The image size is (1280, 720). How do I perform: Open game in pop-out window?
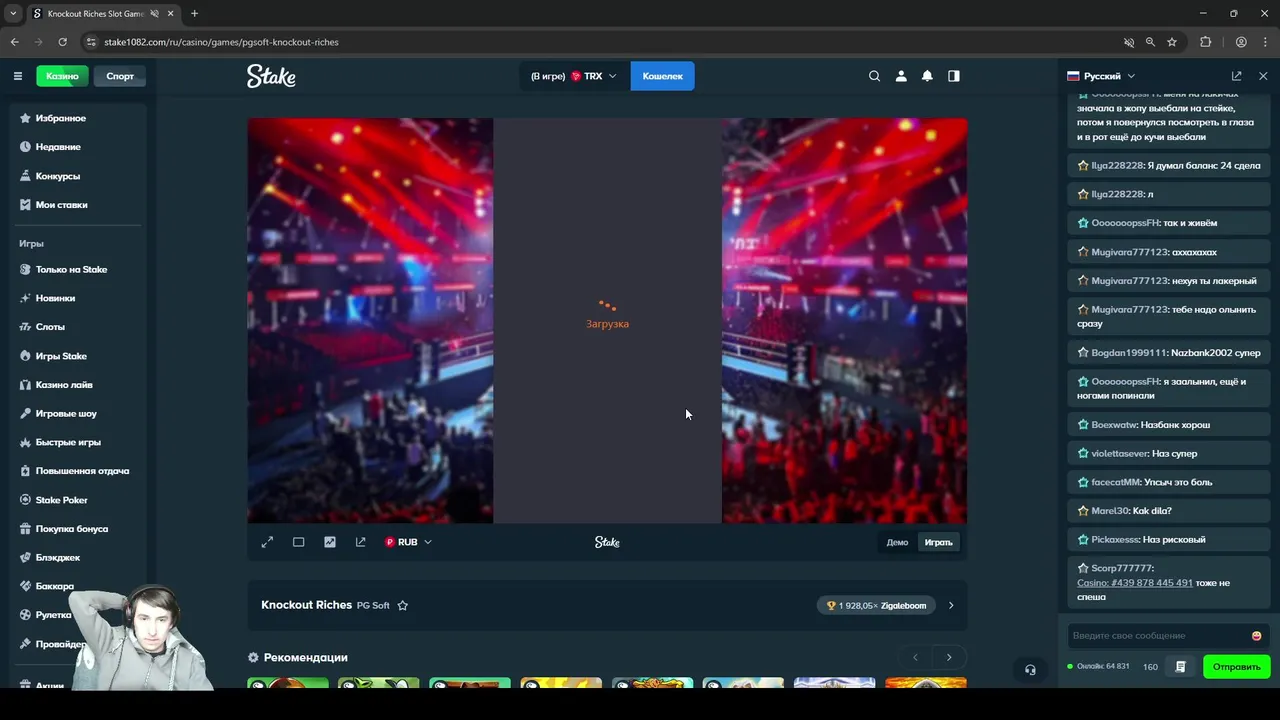tap(361, 542)
